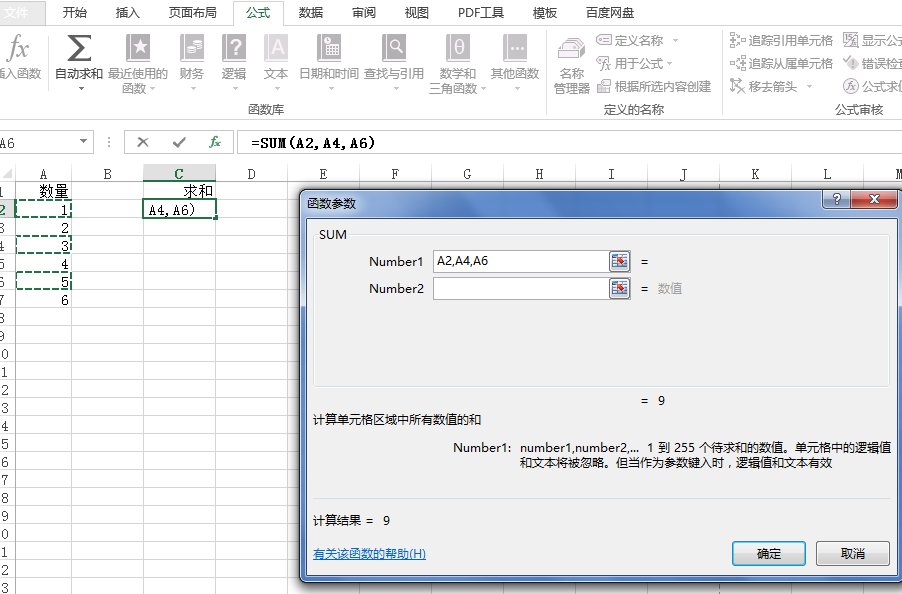This screenshot has height=594, width=902.
Task: Click the Show Formulas icon
Action: click(851, 40)
